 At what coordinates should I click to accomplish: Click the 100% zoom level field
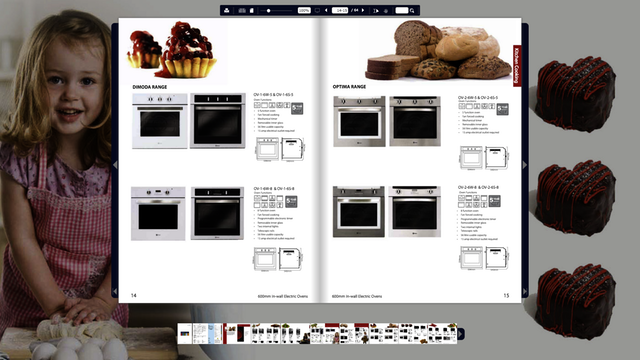(x=304, y=10)
